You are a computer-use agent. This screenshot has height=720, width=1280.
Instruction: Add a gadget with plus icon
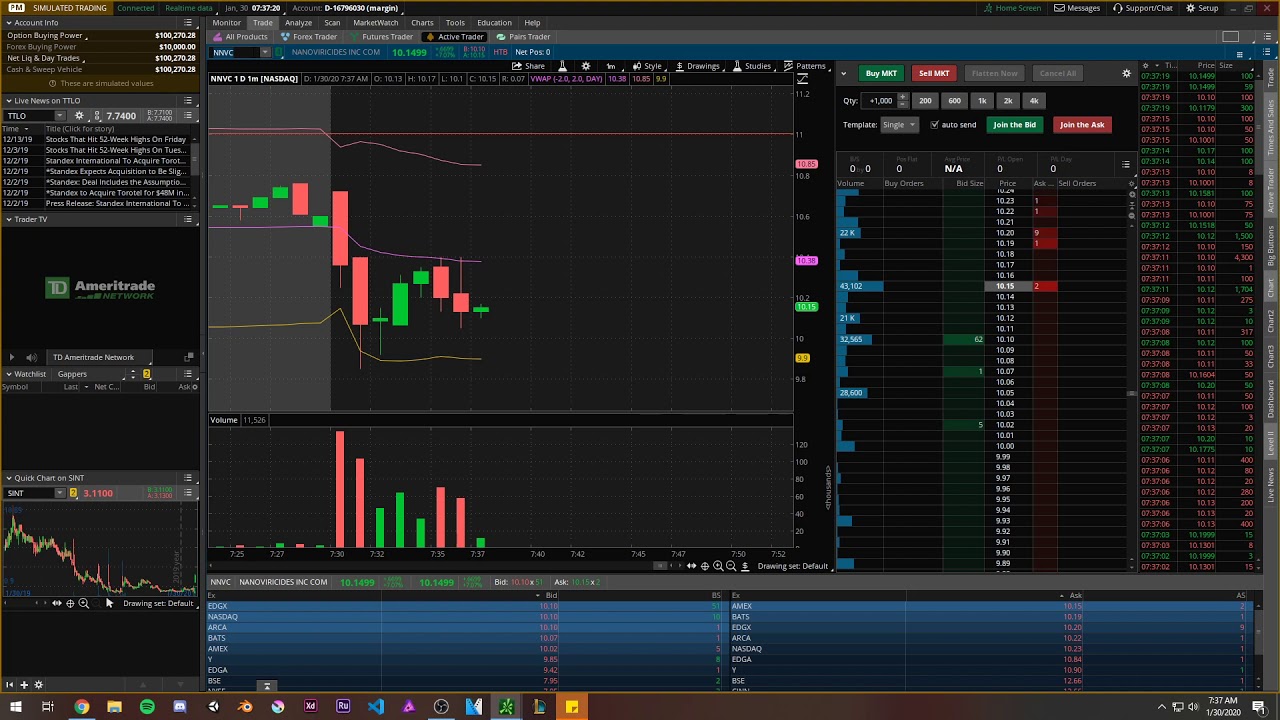point(24,685)
